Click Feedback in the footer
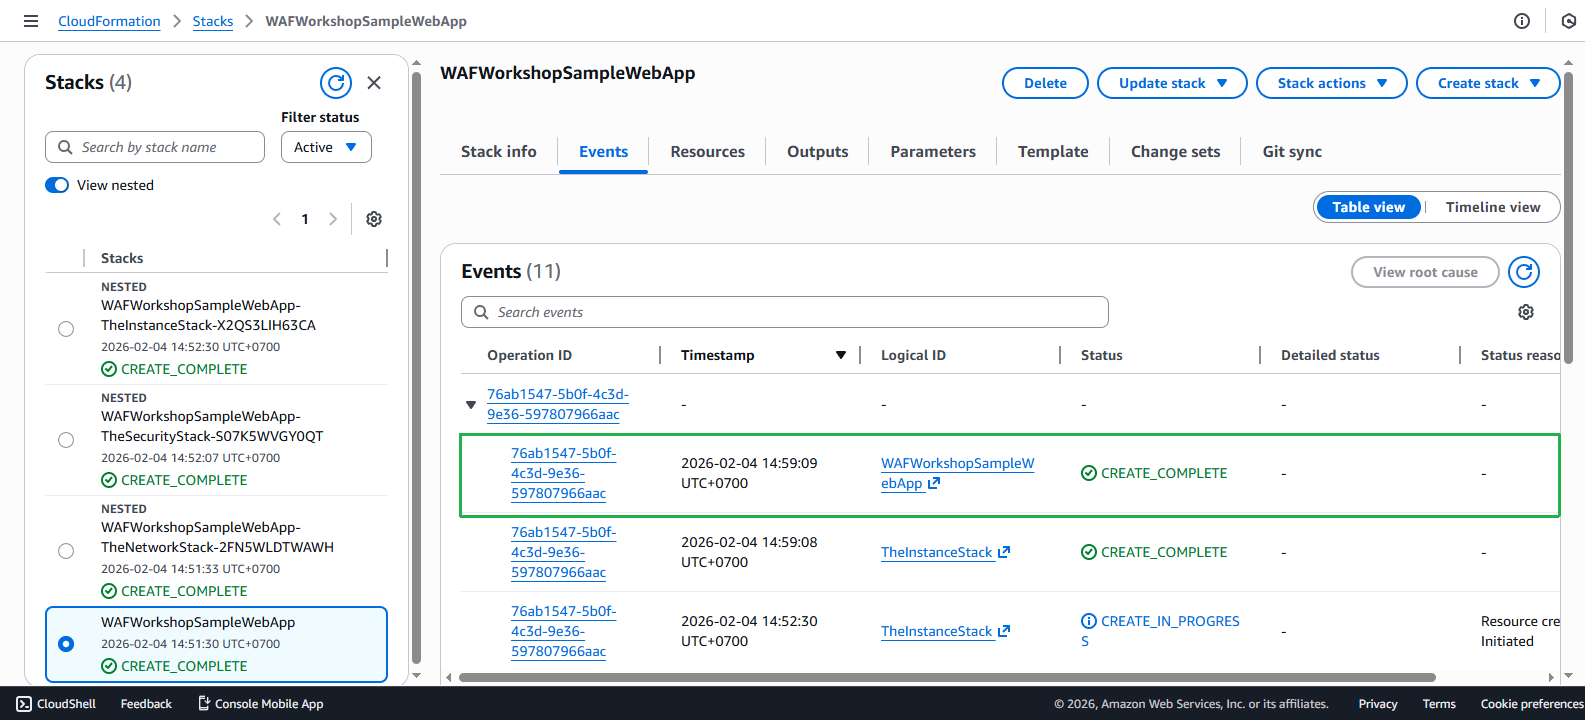This screenshot has width=1585, height=720. pos(146,704)
